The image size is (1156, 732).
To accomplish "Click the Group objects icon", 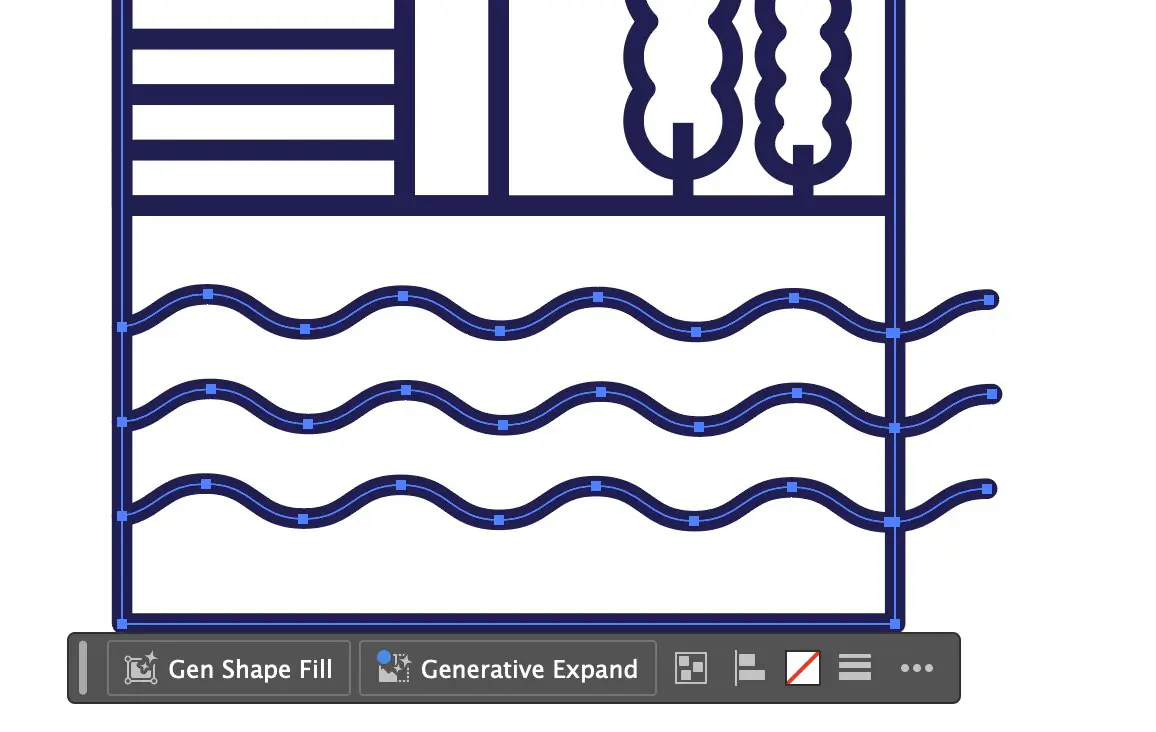I will [x=690, y=668].
